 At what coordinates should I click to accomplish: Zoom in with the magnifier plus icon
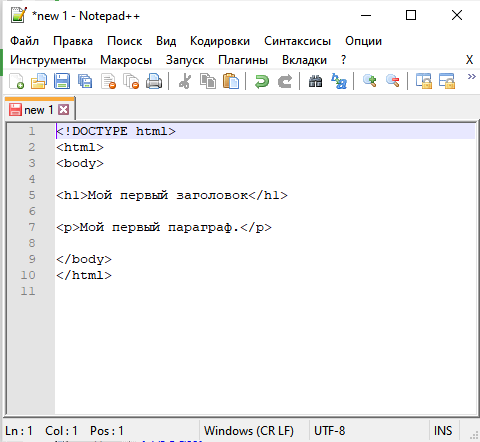tap(369, 81)
